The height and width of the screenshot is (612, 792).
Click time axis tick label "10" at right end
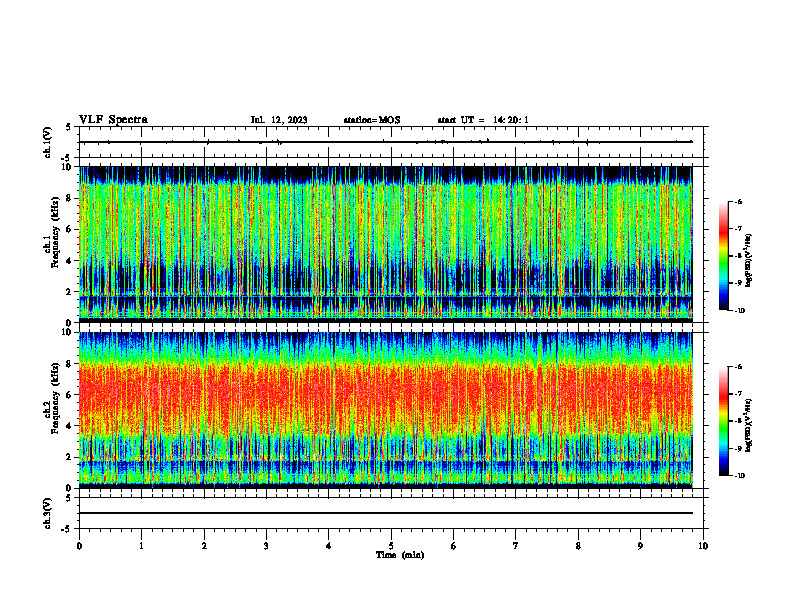pyautogui.click(x=703, y=546)
